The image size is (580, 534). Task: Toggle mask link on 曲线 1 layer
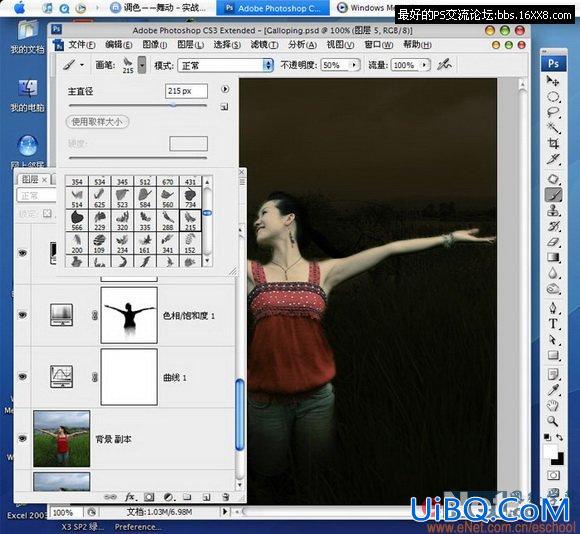coord(95,377)
